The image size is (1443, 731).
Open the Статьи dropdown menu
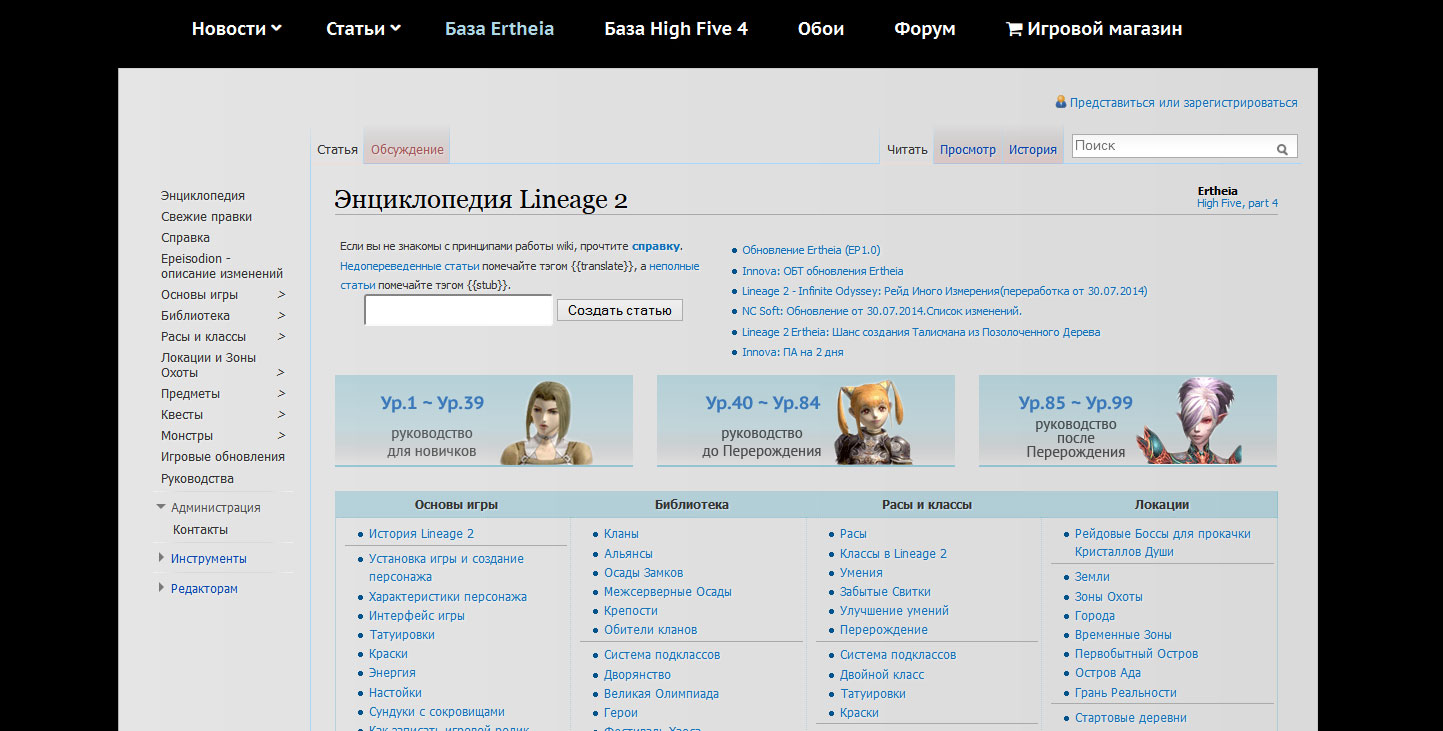363,29
